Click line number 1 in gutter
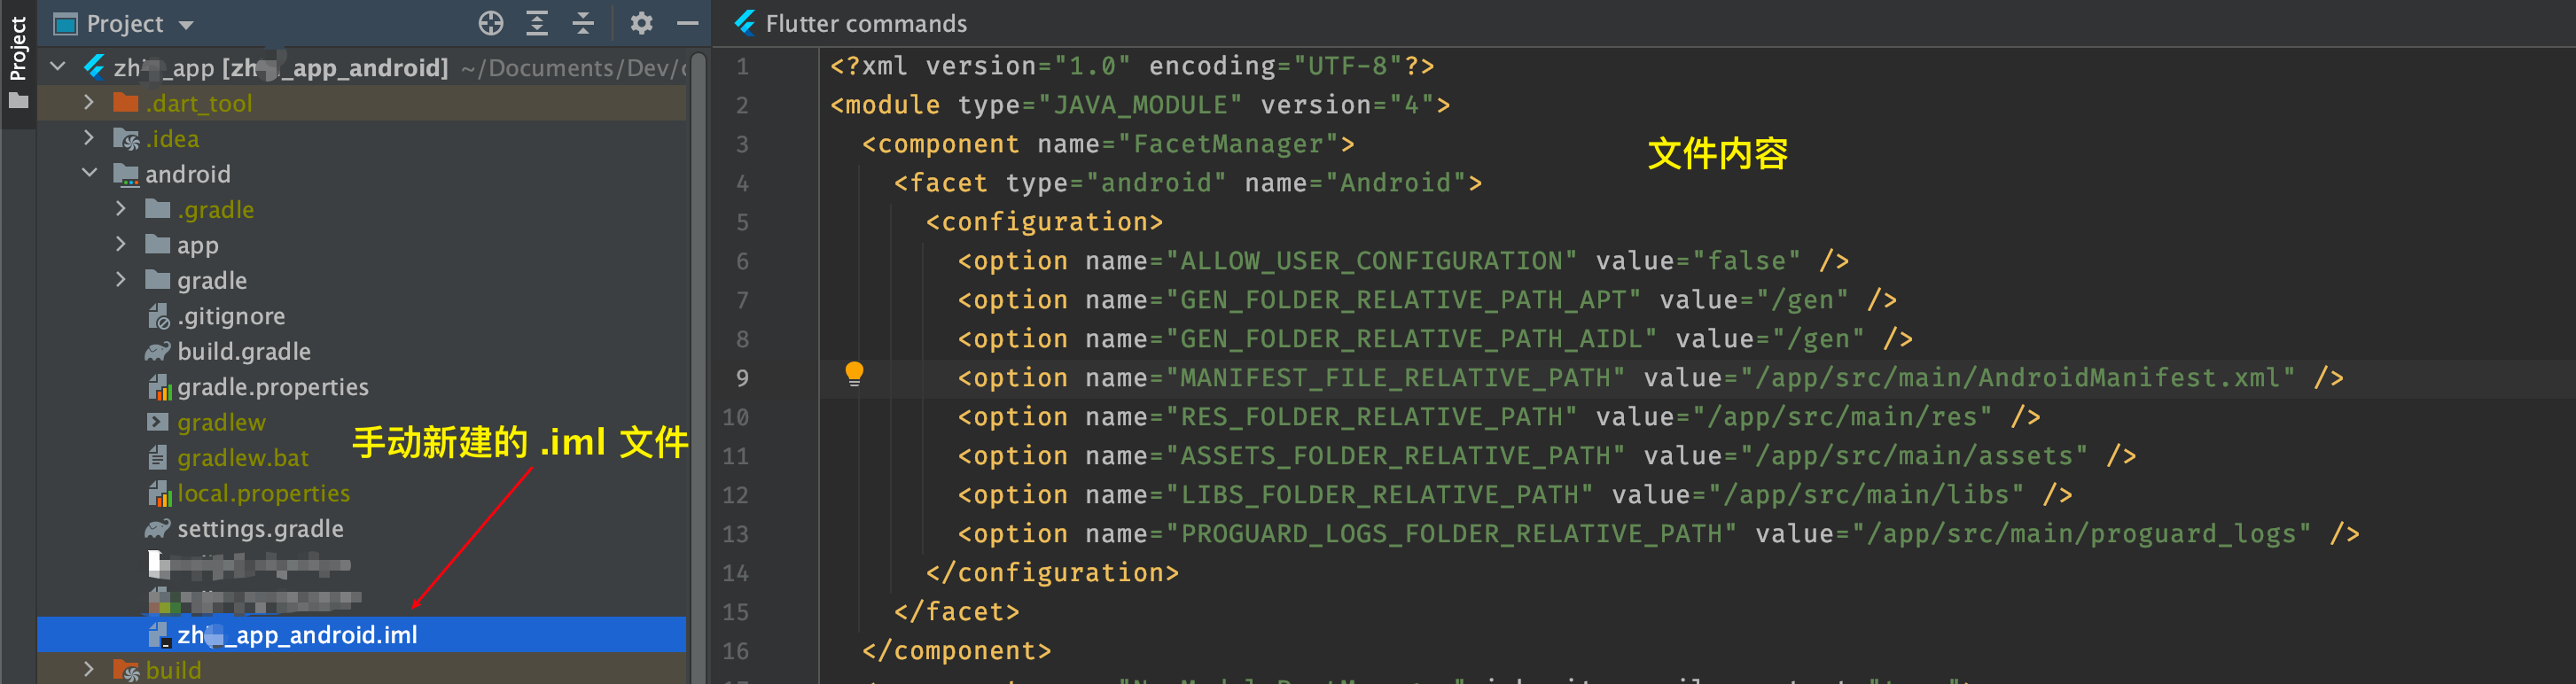The height and width of the screenshot is (684, 2576). click(742, 66)
